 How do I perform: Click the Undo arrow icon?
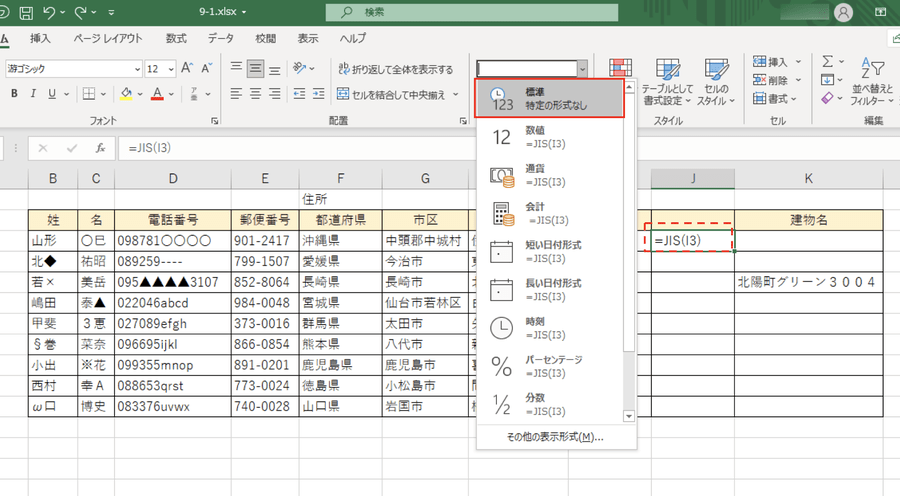coord(49,12)
